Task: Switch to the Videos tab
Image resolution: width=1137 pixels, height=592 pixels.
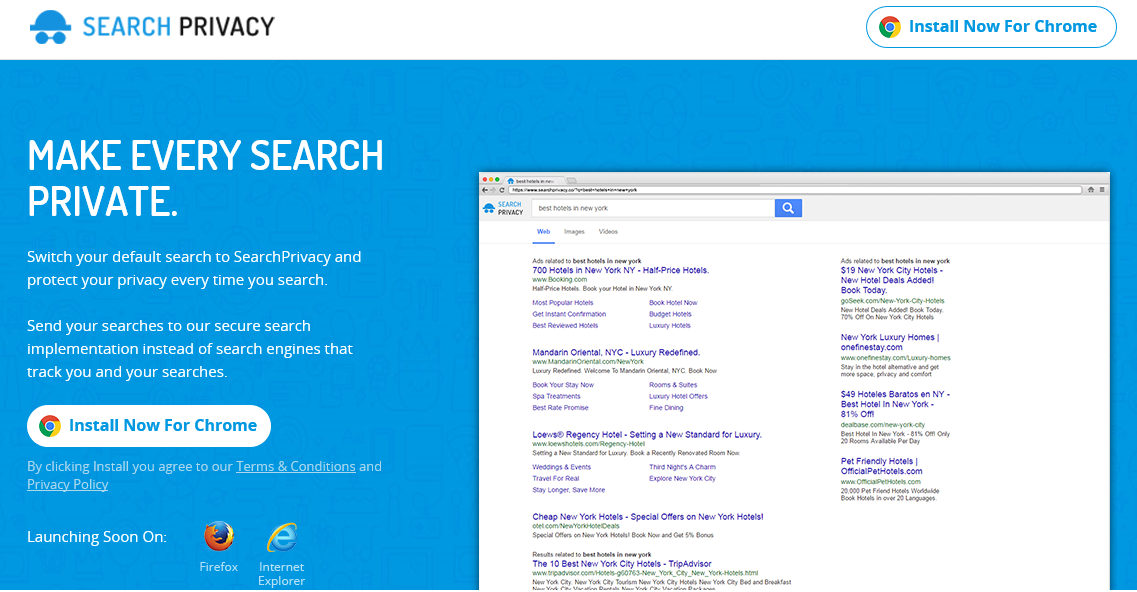Action: coord(609,231)
